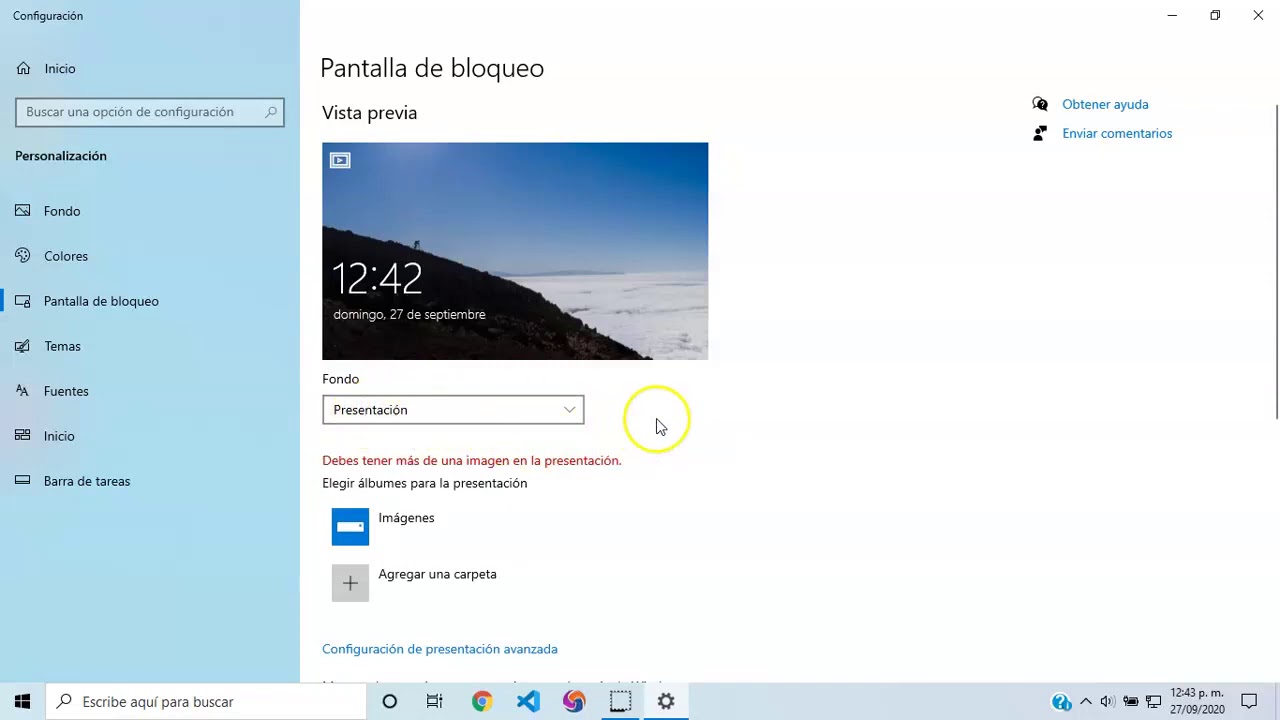
Task: Click the search magnifier in settings search box
Action: click(271, 112)
